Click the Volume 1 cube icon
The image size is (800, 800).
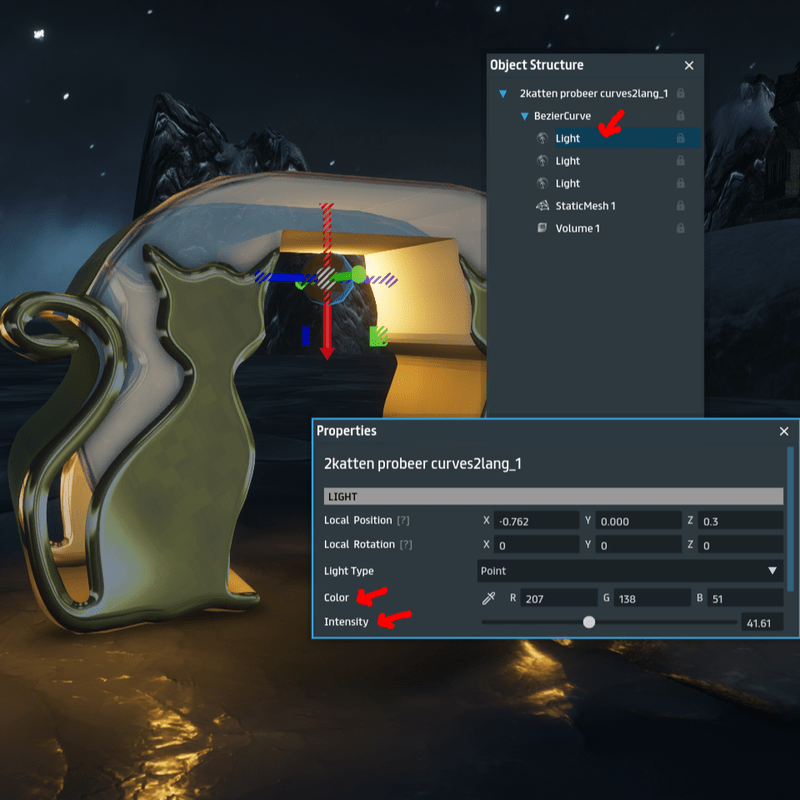click(542, 228)
